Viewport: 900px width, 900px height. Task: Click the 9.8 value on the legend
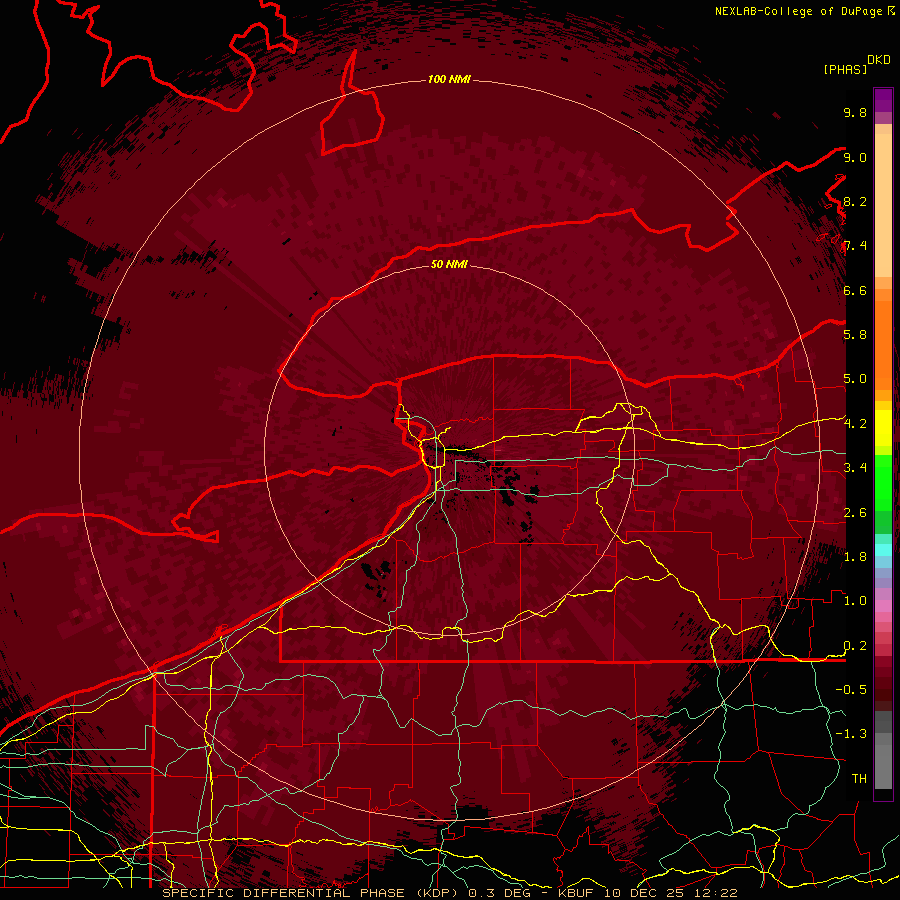tap(855, 112)
